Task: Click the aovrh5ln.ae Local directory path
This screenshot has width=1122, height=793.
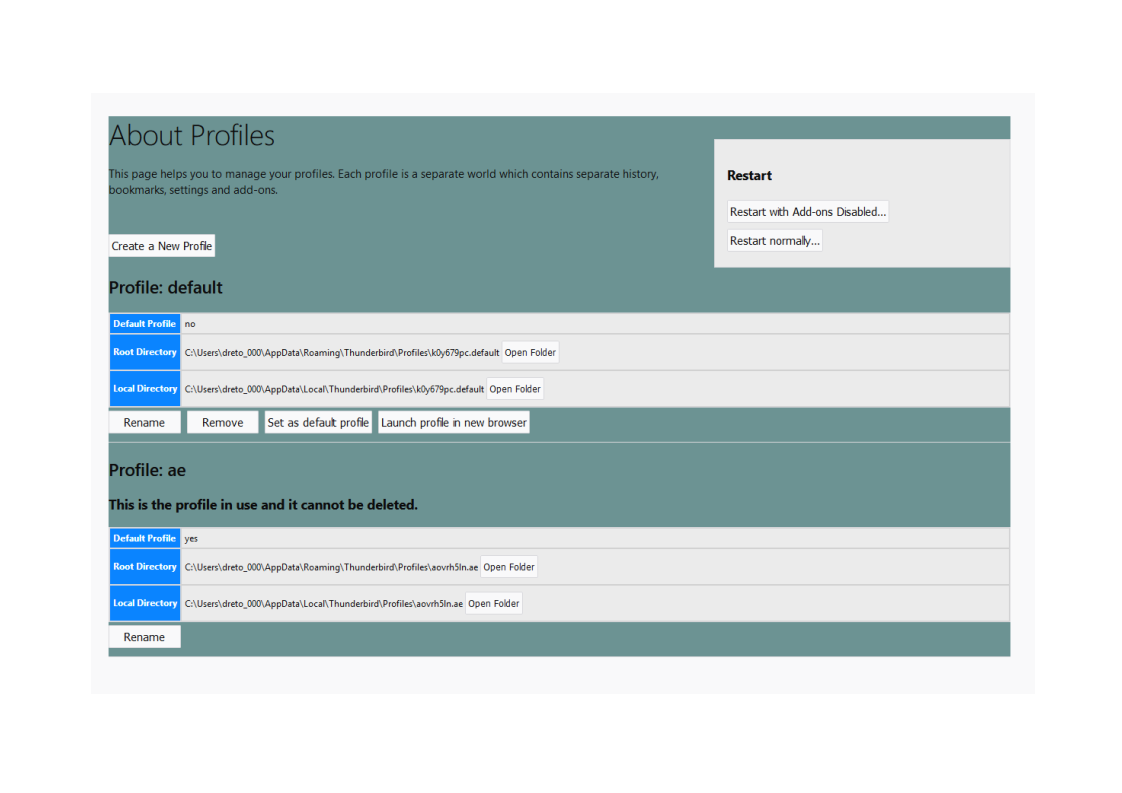Action: pyautogui.click(x=323, y=604)
